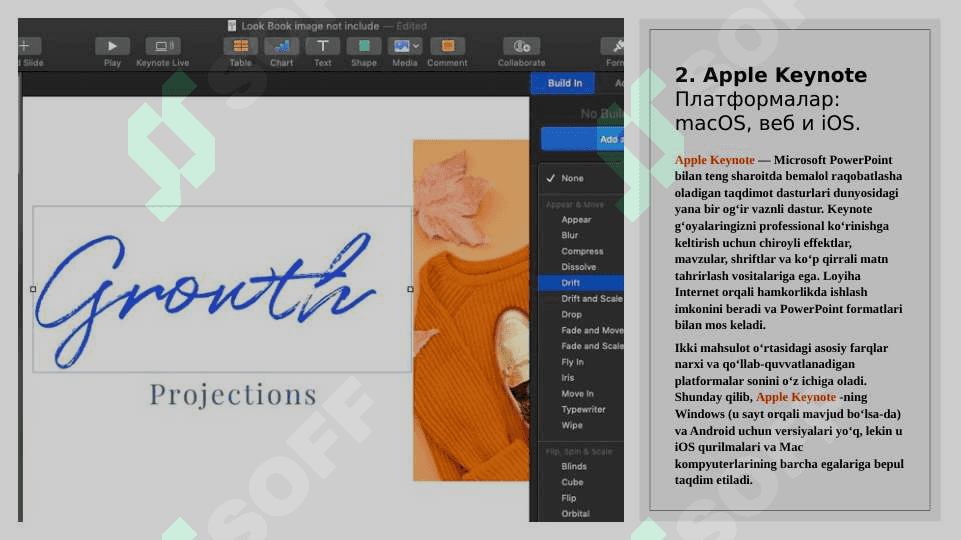This screenshot has height=540, width=961.
Task: Click Apple Keynote link in second paragraph
Action: click(796, 397)
